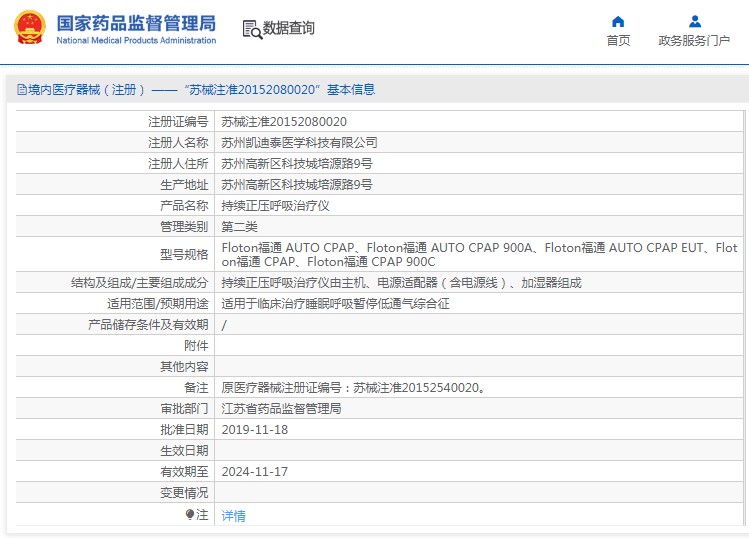Click the 数据查询 magnifier document icon
This screenshot has height=538, width=749.
point(251,29)
